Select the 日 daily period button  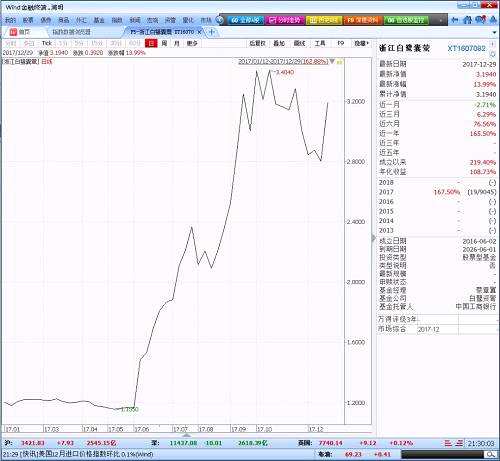[151, 43]
